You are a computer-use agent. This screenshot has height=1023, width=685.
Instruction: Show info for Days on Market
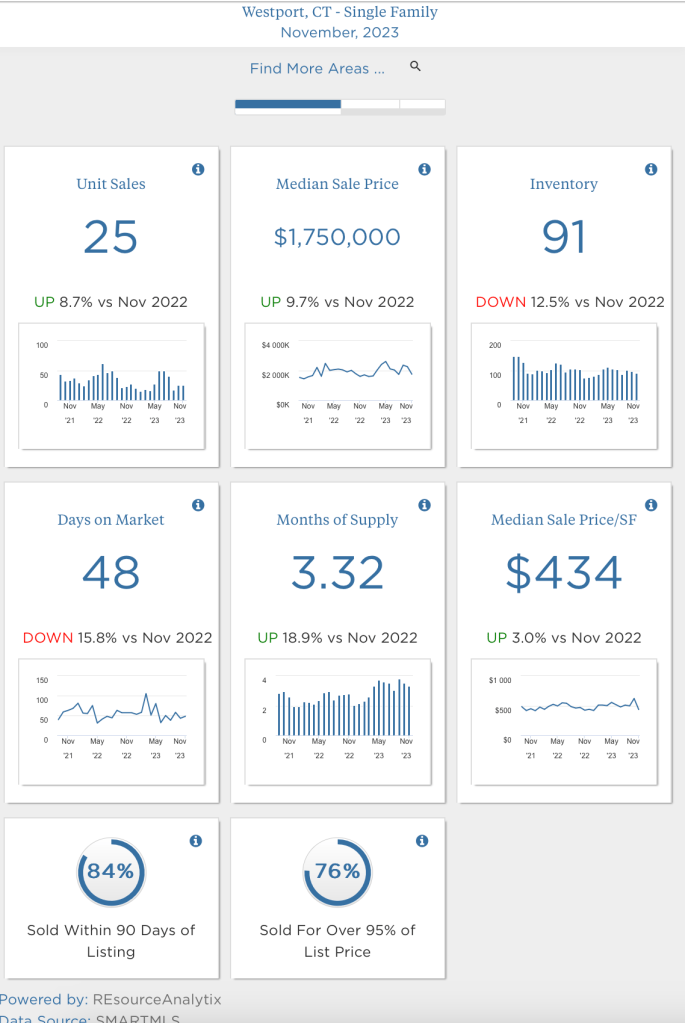(198, 506)
